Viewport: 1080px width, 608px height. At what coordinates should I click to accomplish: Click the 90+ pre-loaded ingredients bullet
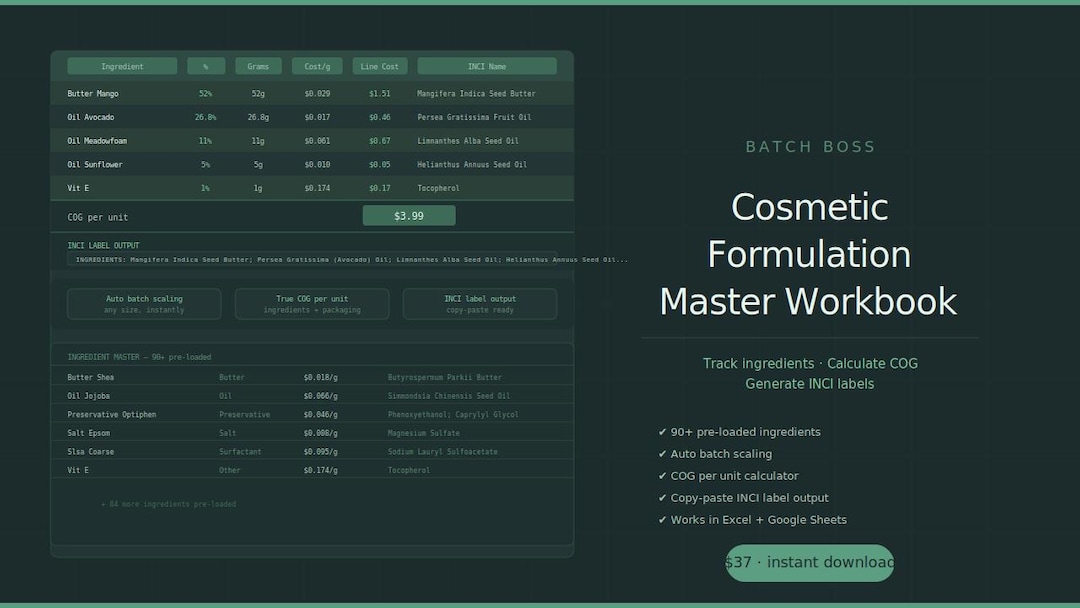click(740, 432)
